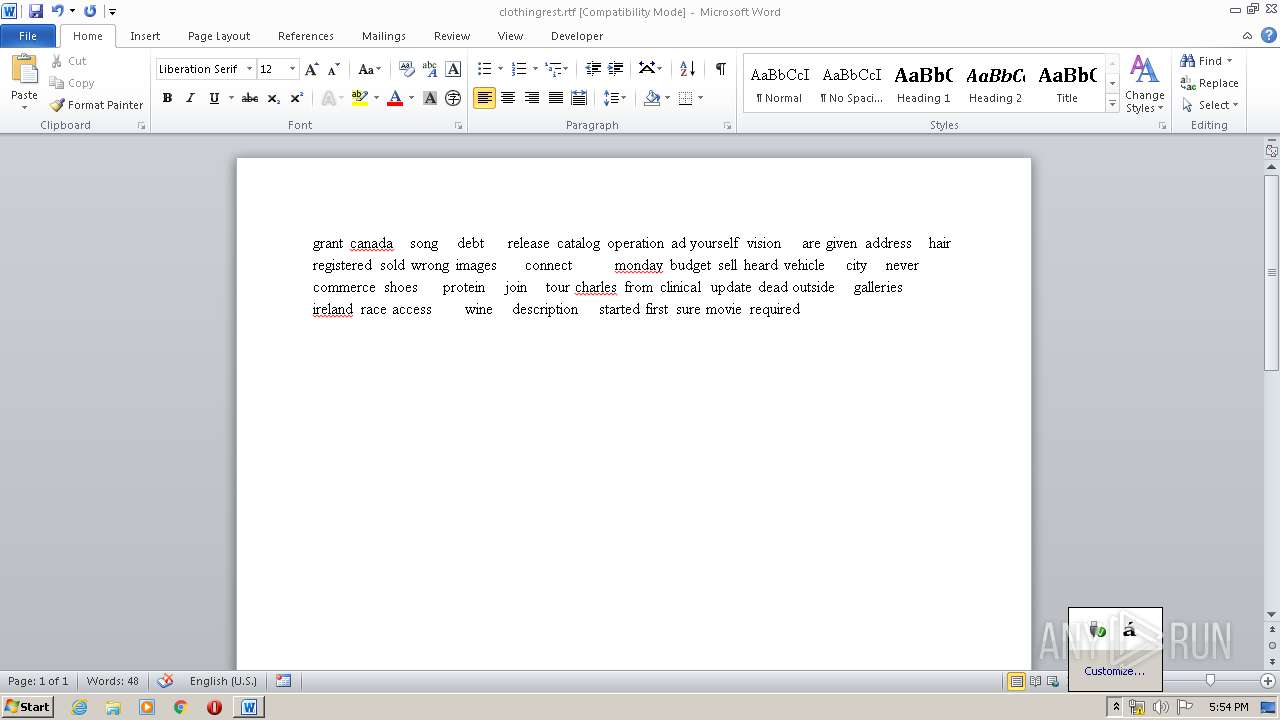Expand the Bullets dropdown arrow
The height and width of the screenshot is (720, 1280).
(x=501, y=69)
